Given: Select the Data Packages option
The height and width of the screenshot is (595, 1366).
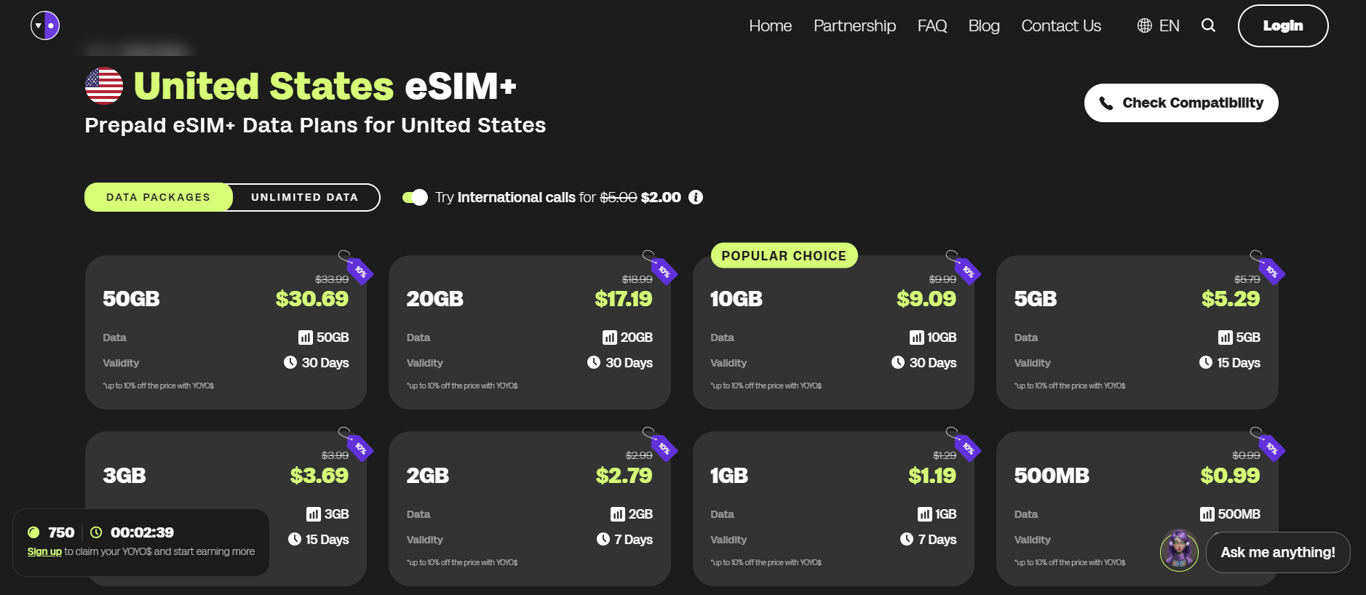Looking at the screenshot, I should [x=158, y=197].
